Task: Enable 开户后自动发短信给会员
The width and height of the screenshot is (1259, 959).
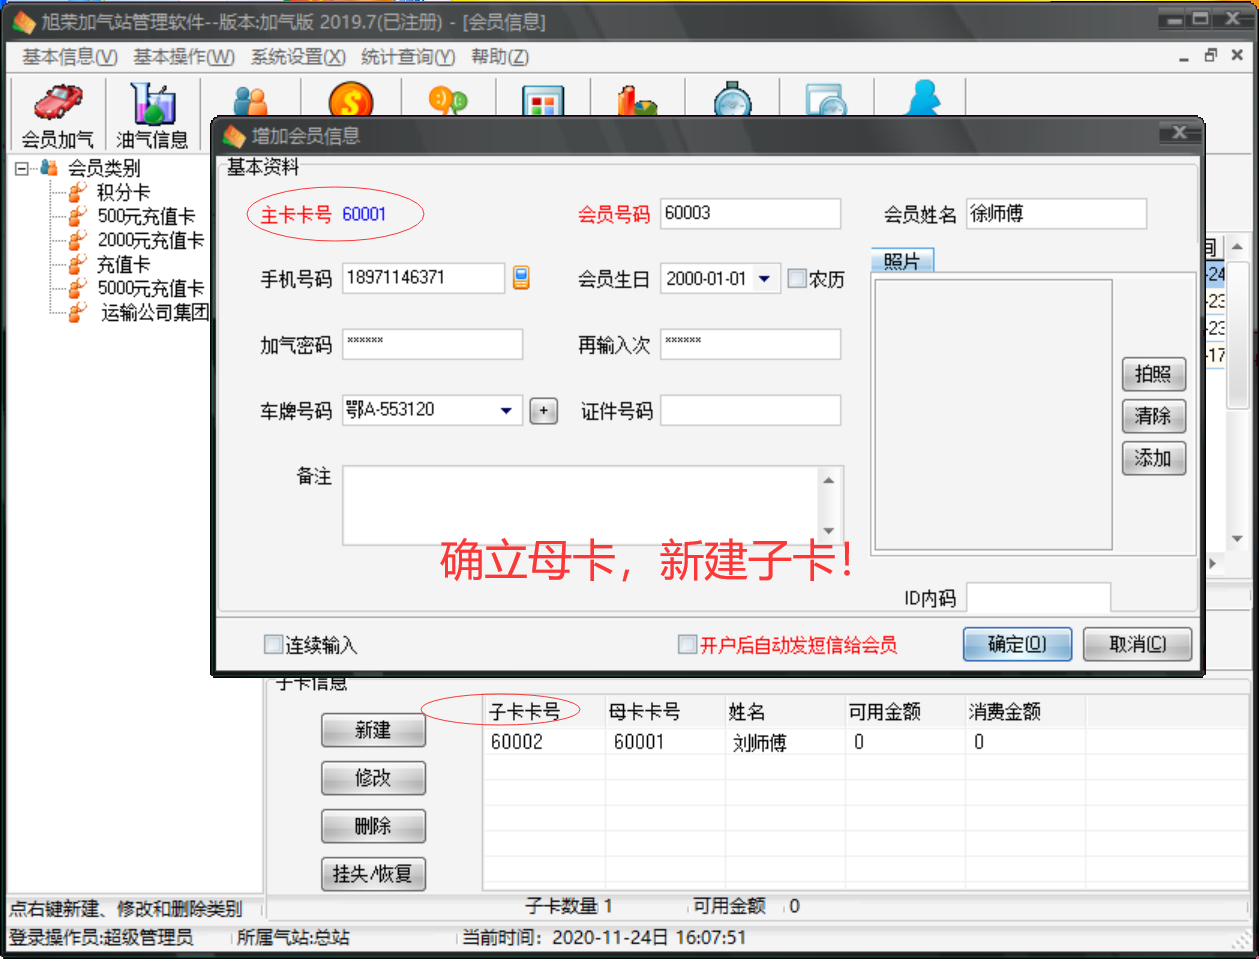Action: coord(687,644)
